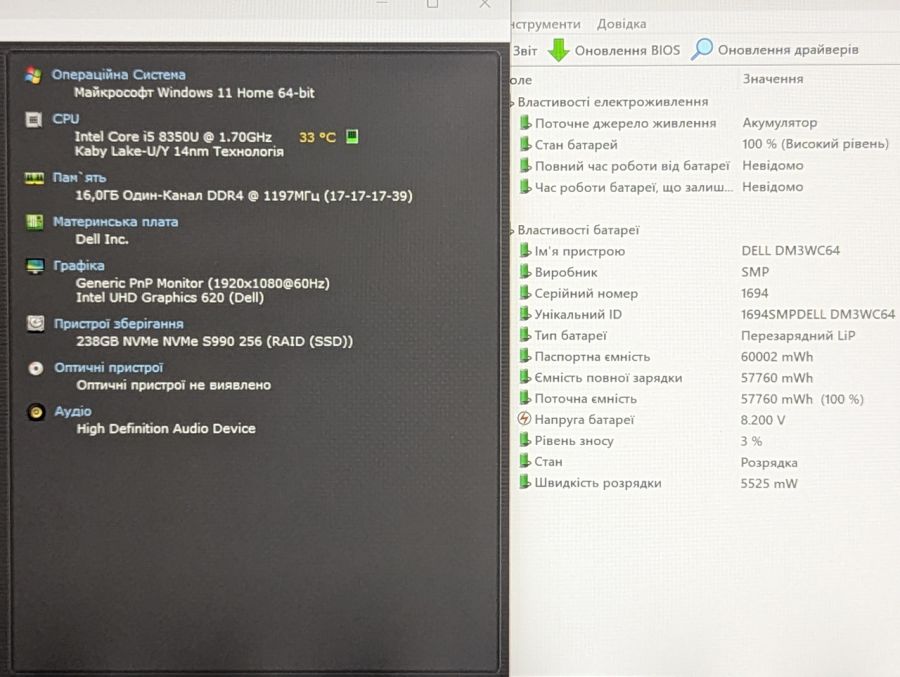900x677 pixels.
Task: Select the Акумулятор value cell
Action: pos(779,123)
